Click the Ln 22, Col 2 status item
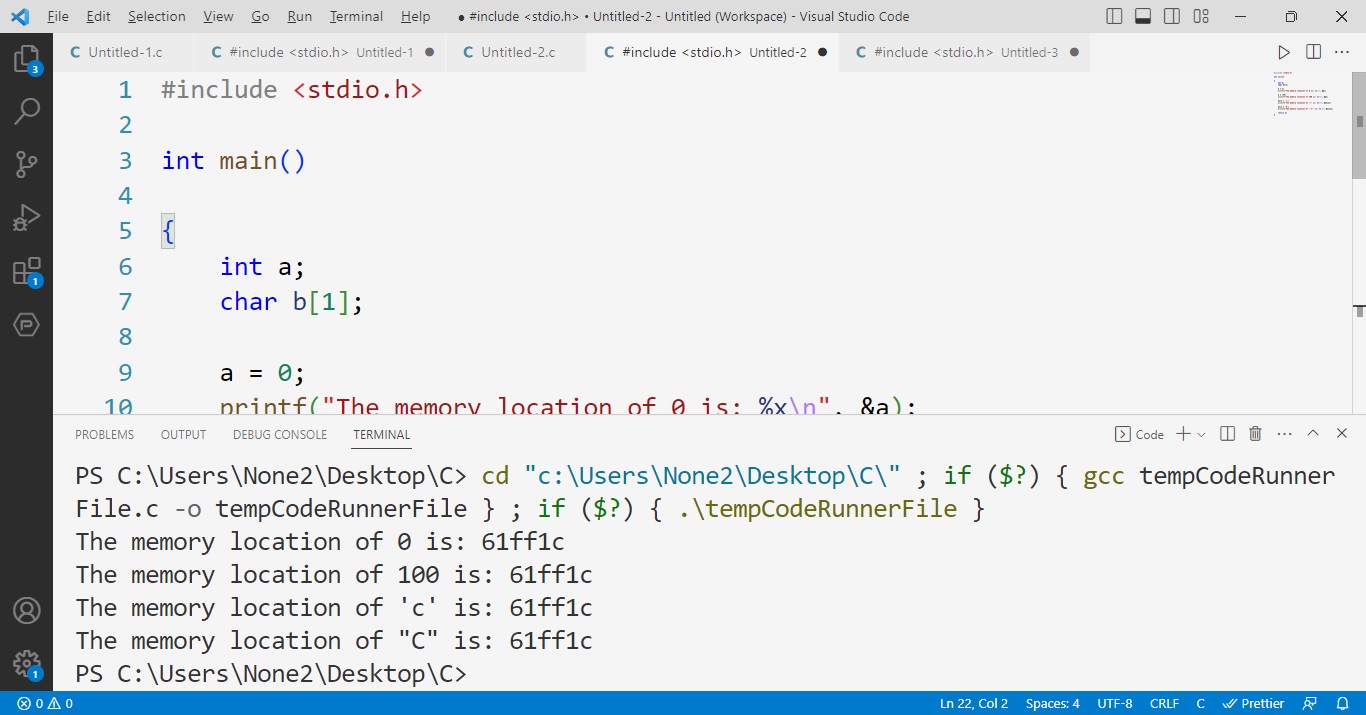 click(973, 703)
